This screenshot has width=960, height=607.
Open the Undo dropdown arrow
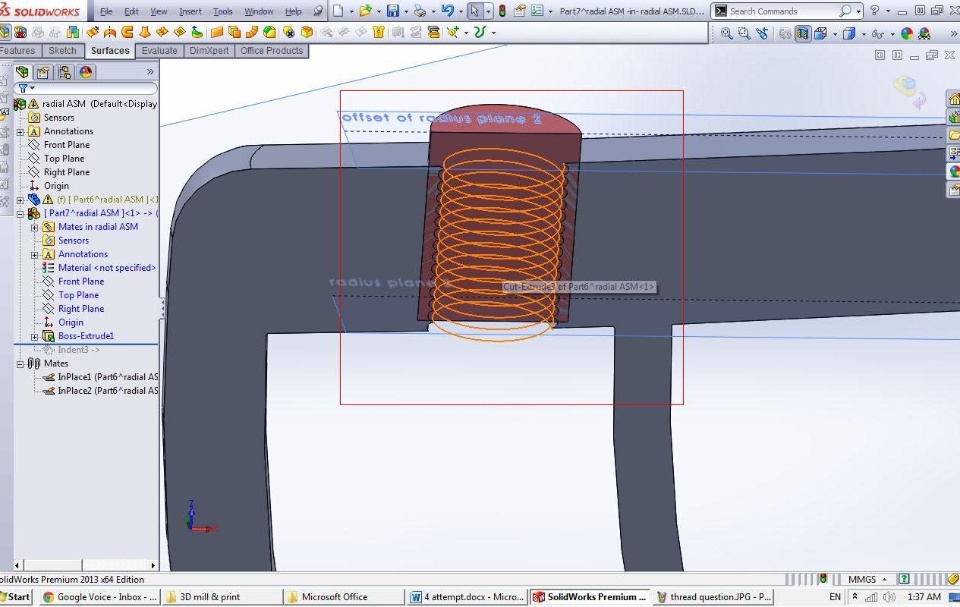coord(460,12)
